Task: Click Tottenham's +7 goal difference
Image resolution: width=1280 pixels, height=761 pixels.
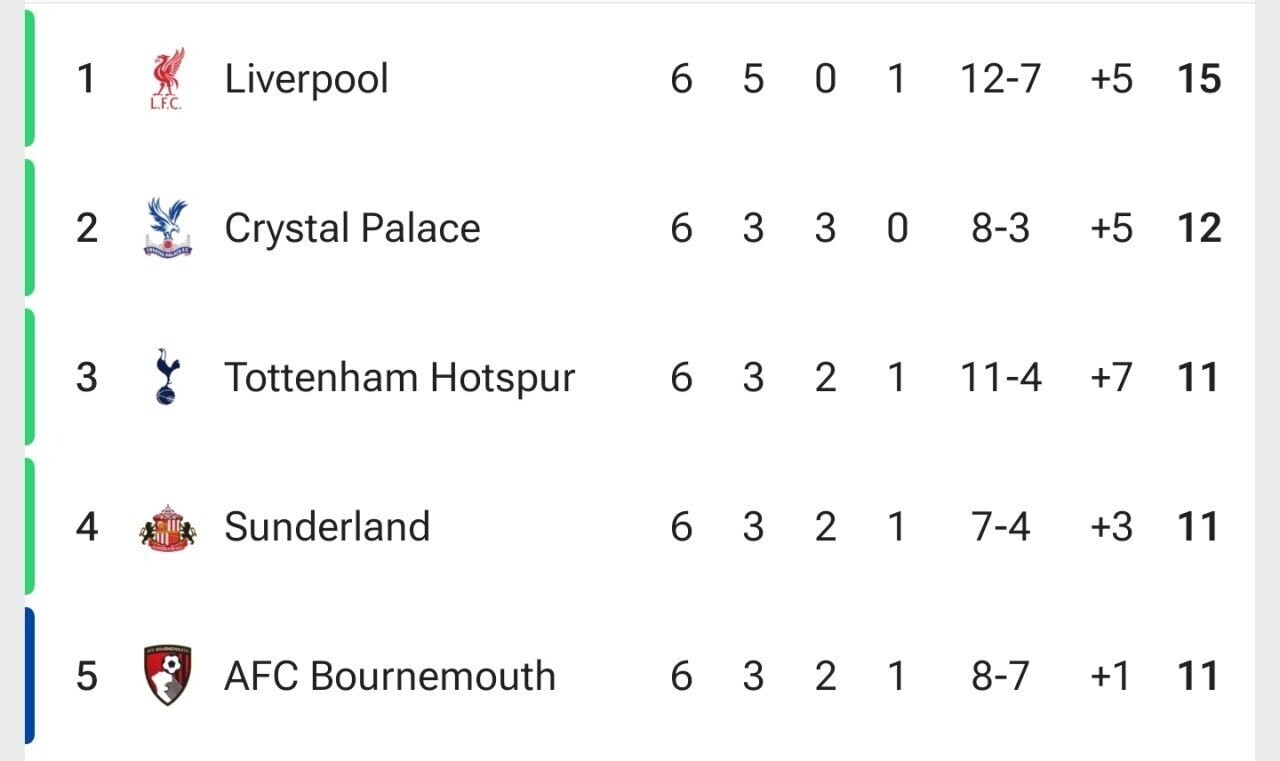Action: 1111,378
